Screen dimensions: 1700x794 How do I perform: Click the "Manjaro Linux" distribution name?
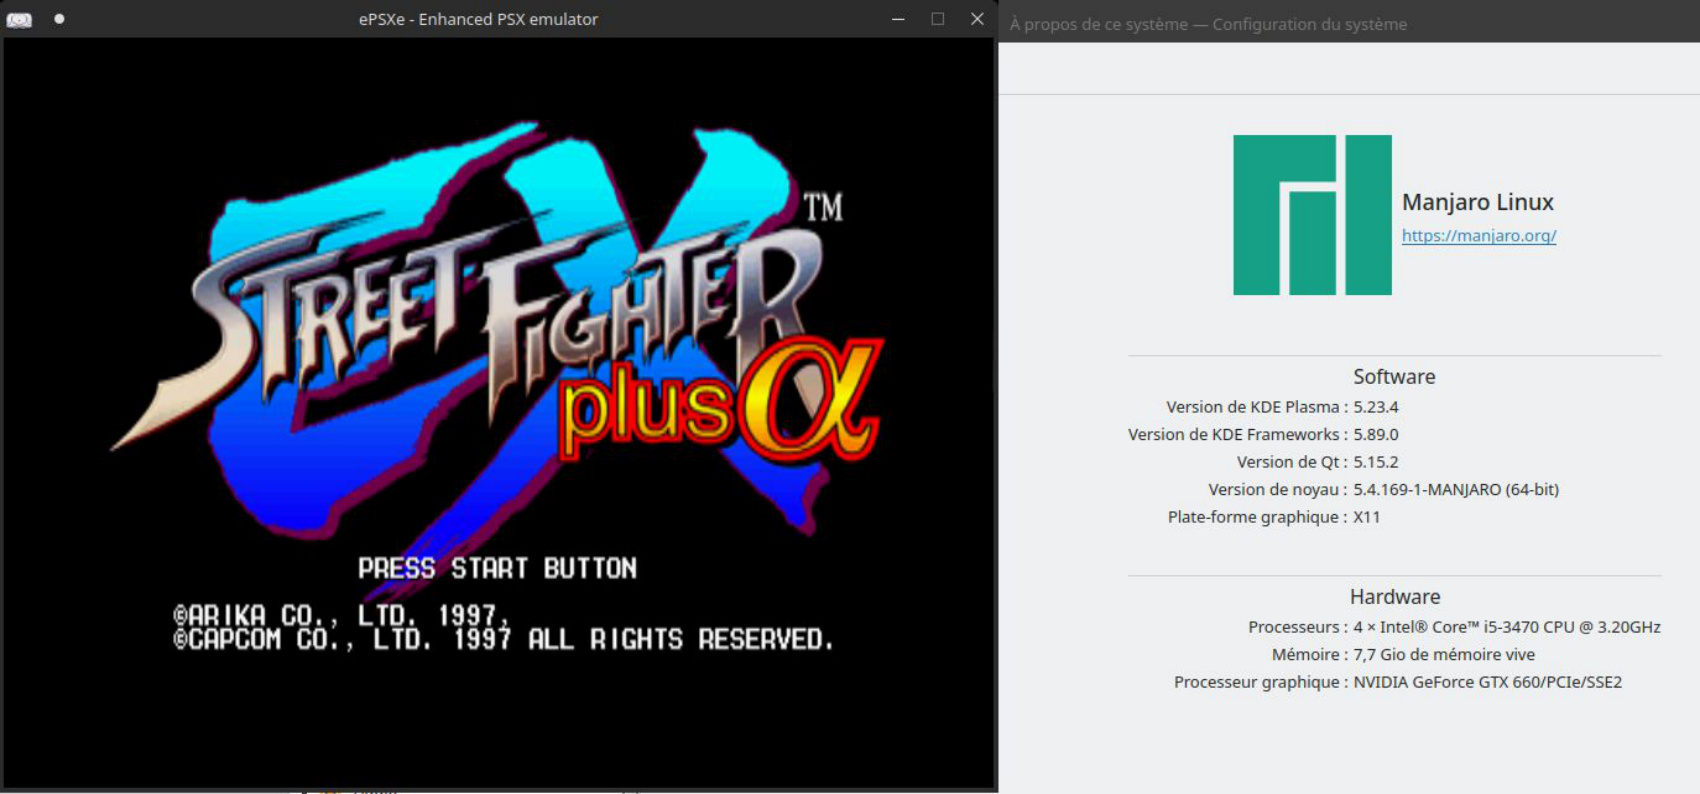point(1477,202)
